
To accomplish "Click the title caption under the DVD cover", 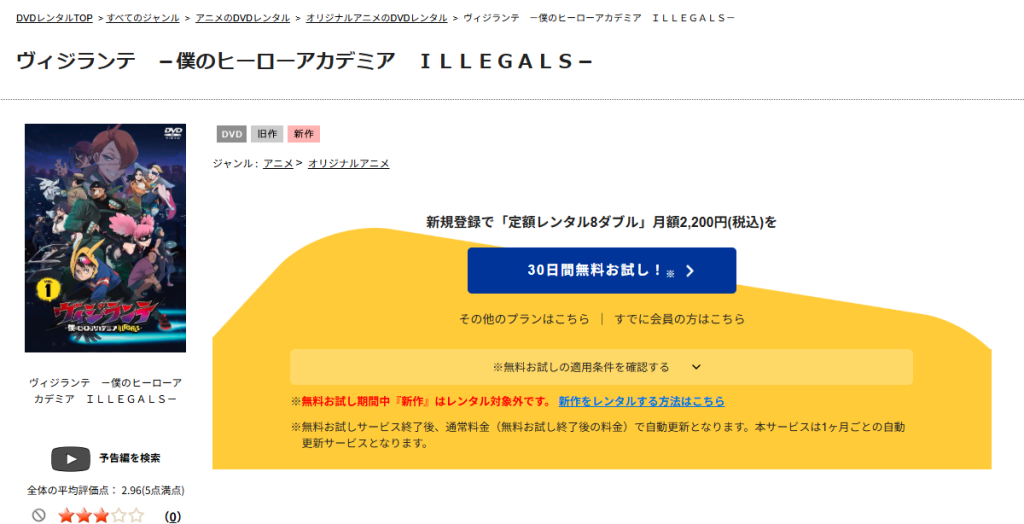I will 105,391.
